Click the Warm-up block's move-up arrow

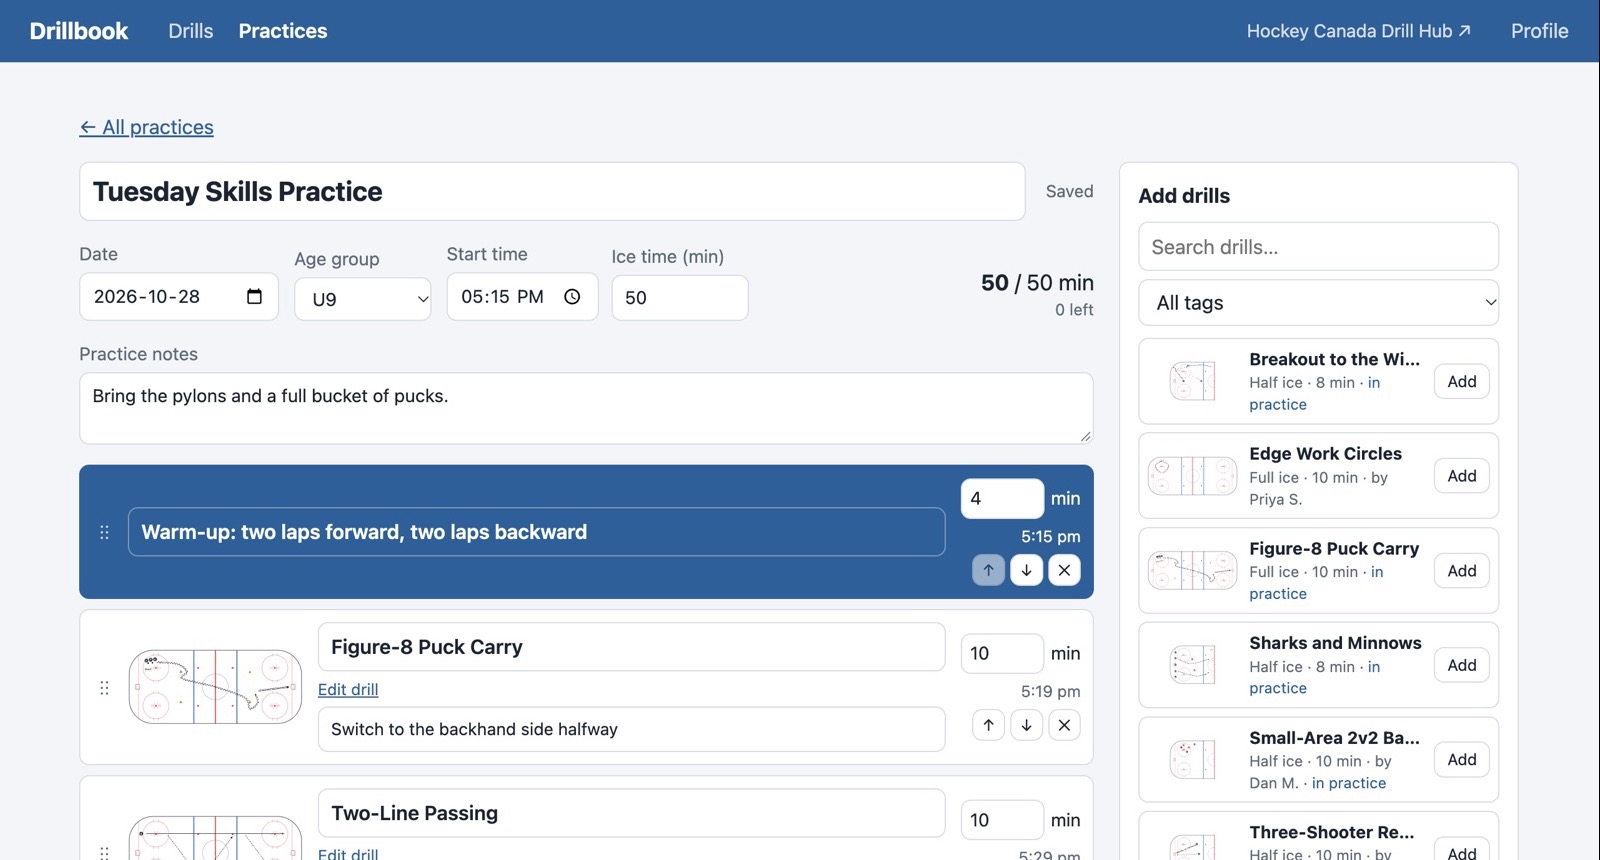(988, 570)
